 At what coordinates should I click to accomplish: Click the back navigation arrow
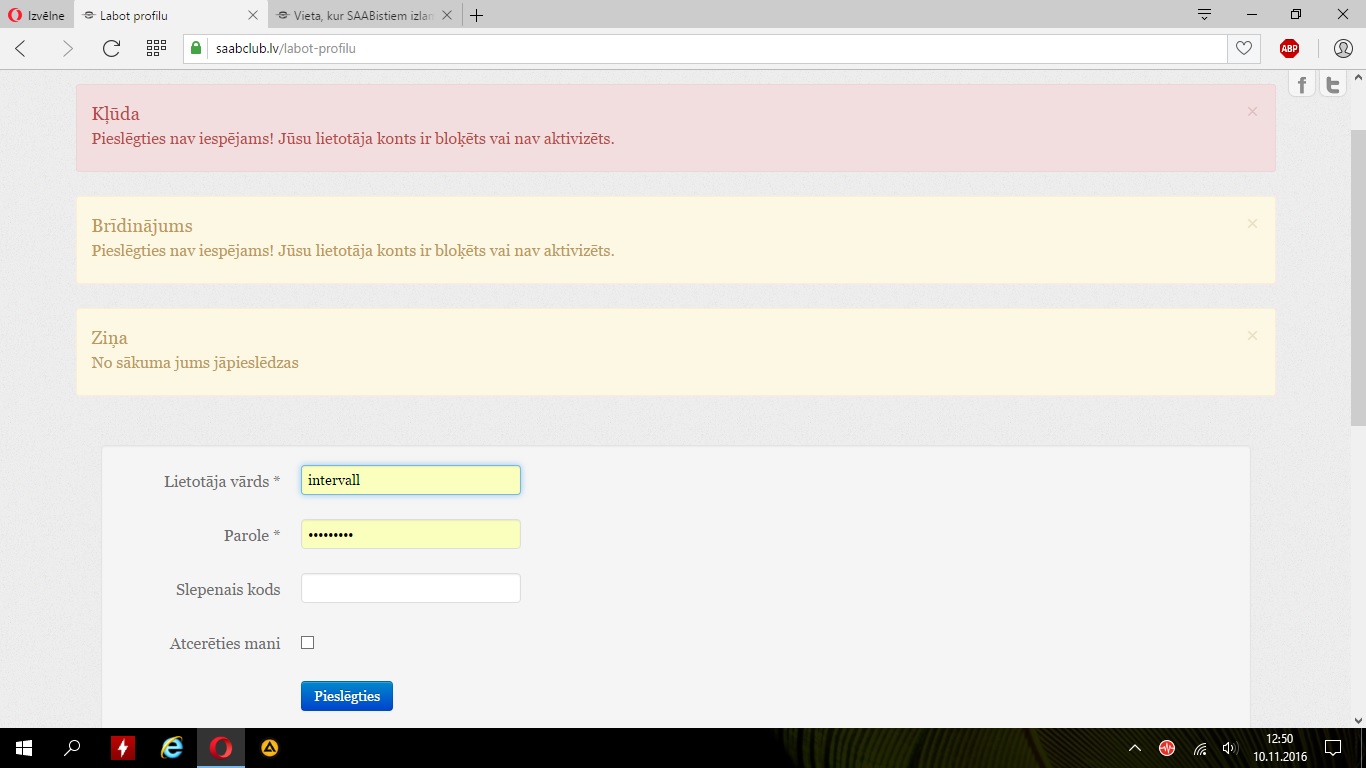click(21, 48)
